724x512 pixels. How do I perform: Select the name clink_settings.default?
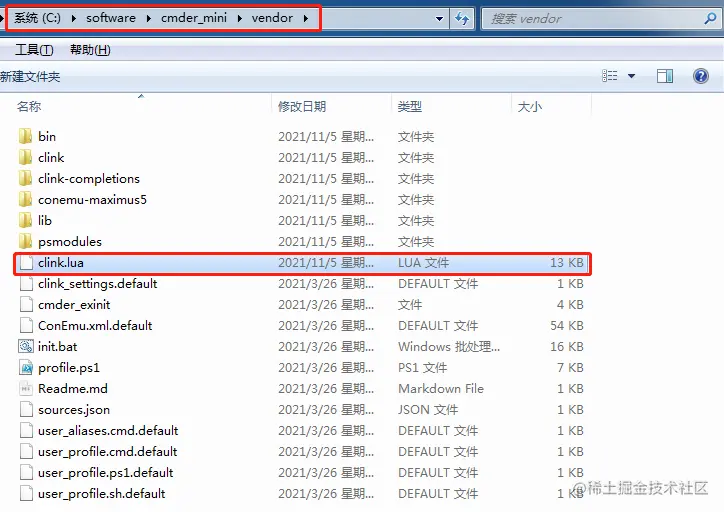[98, 284]
